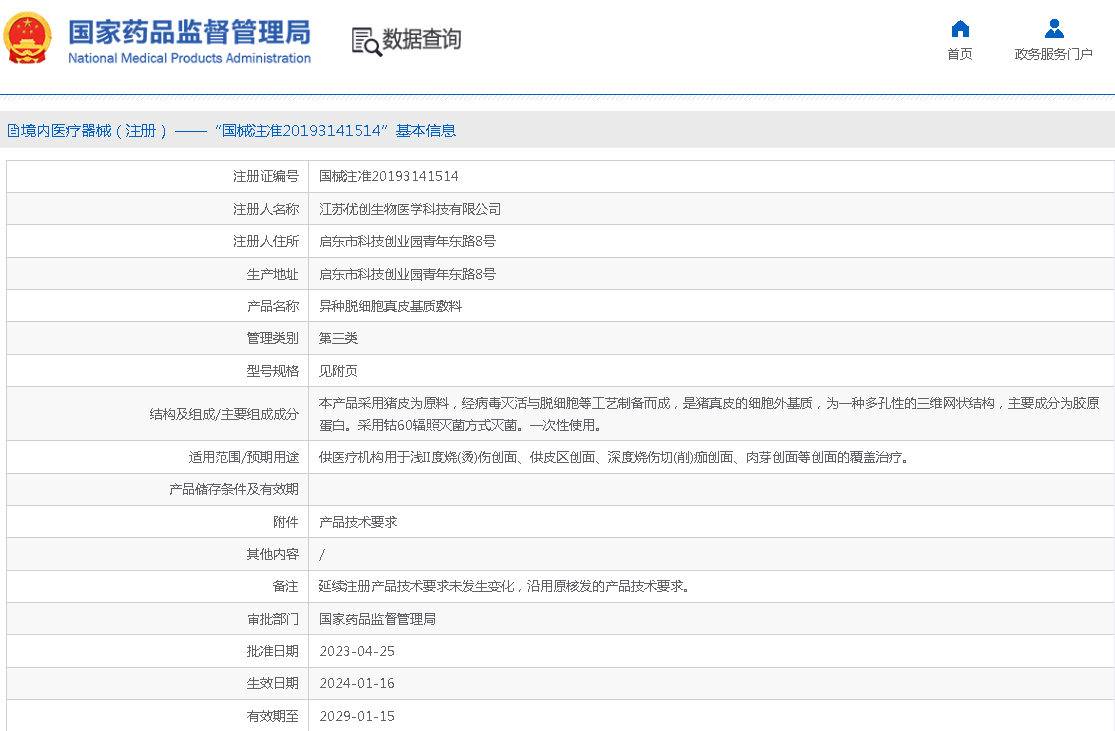Select effective date 2024-01-16
Image resolution: width=1115 pixels, height=731 pixels.
tap(357, 683)
